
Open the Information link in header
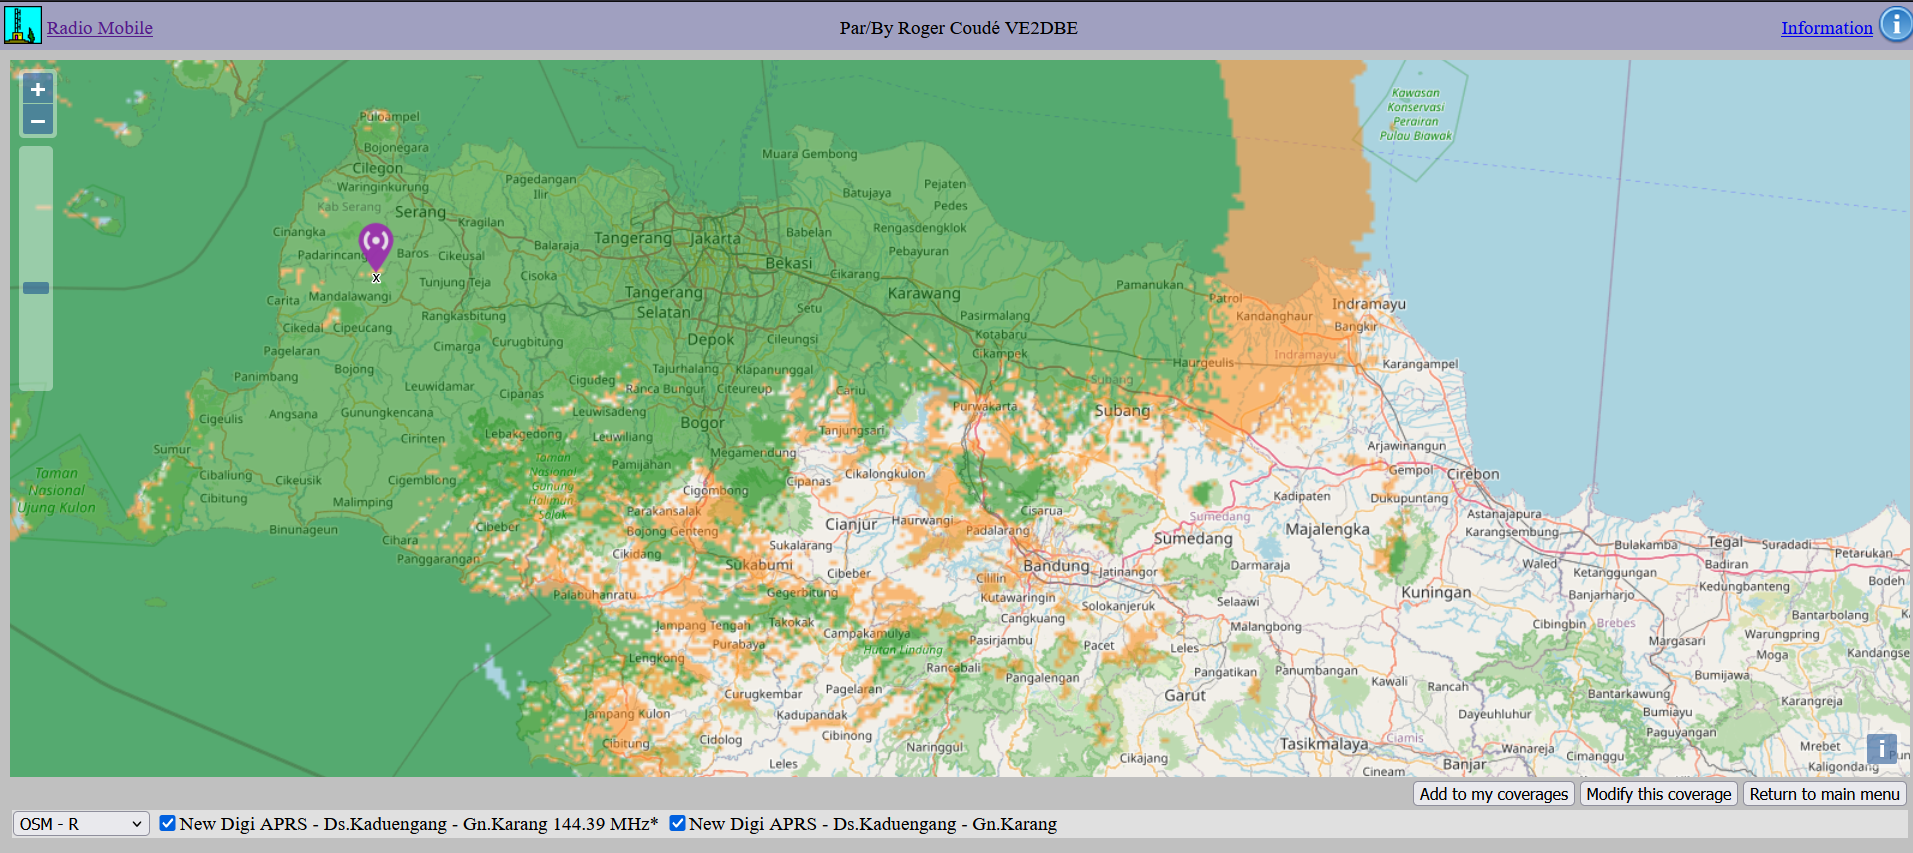click(x=1826, y=28)
